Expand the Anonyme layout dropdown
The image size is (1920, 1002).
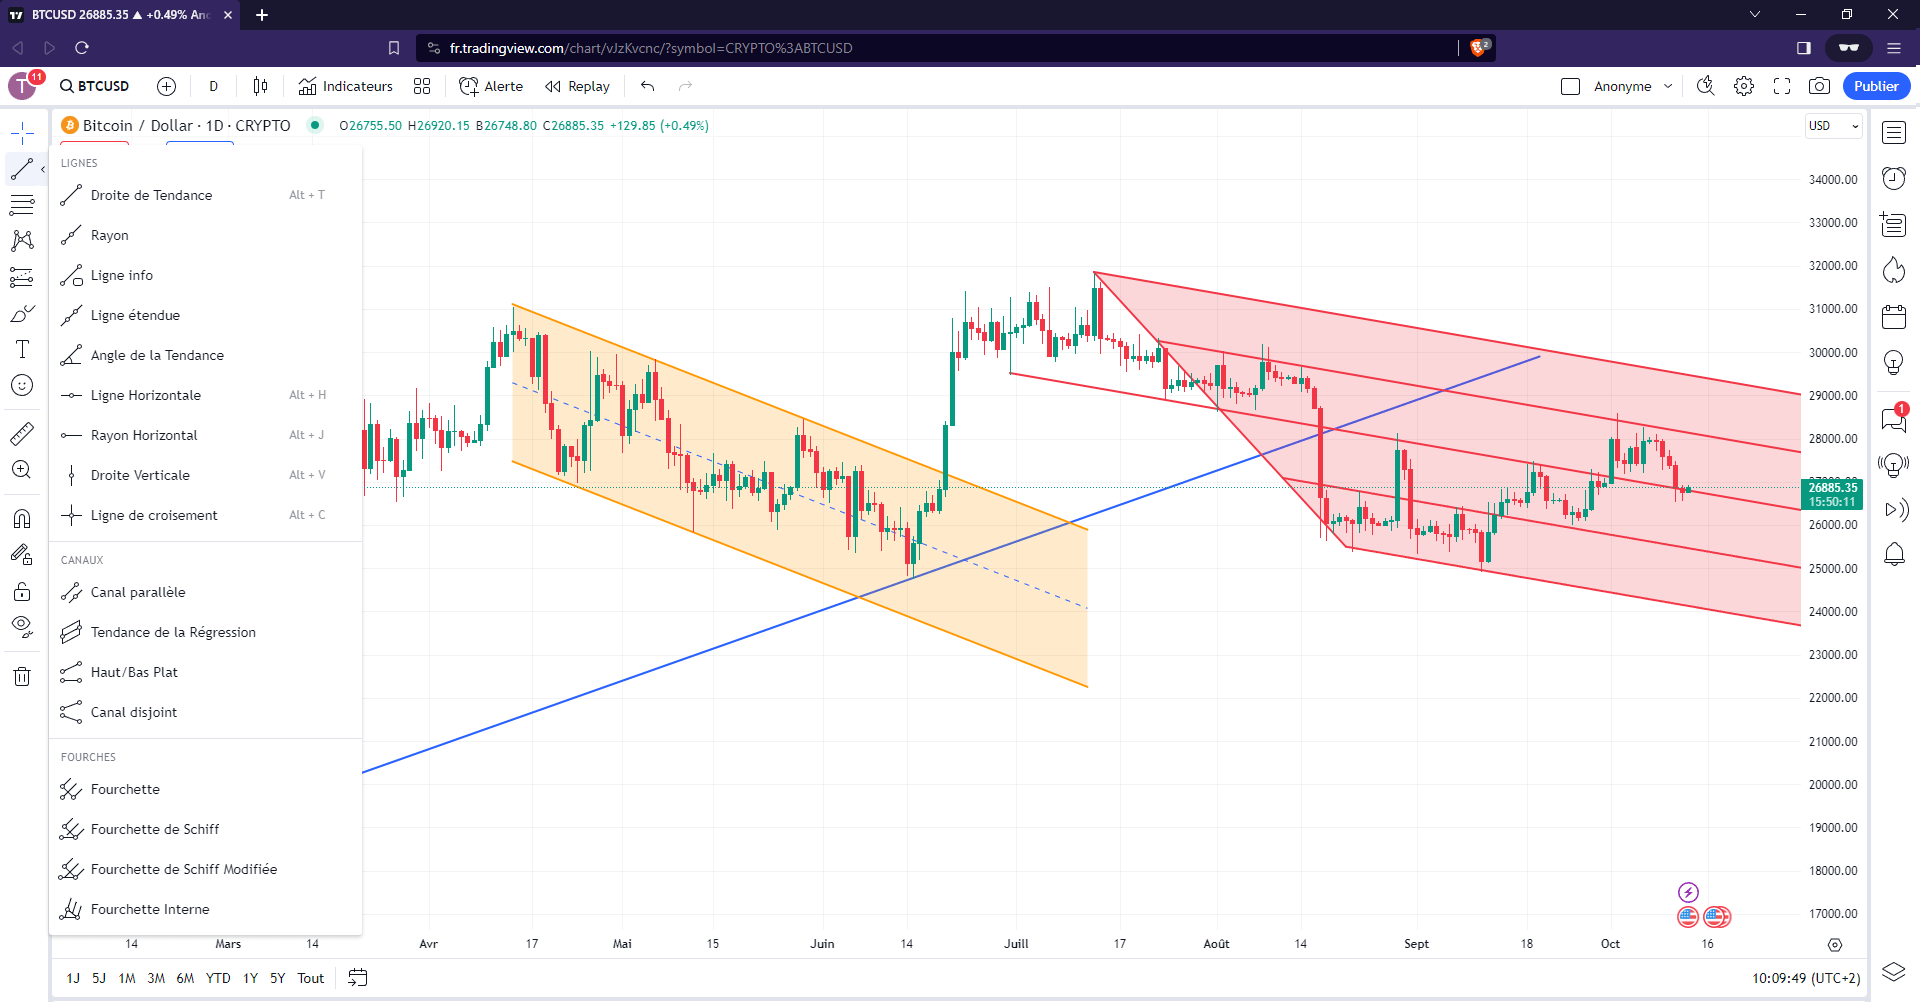1668,86
